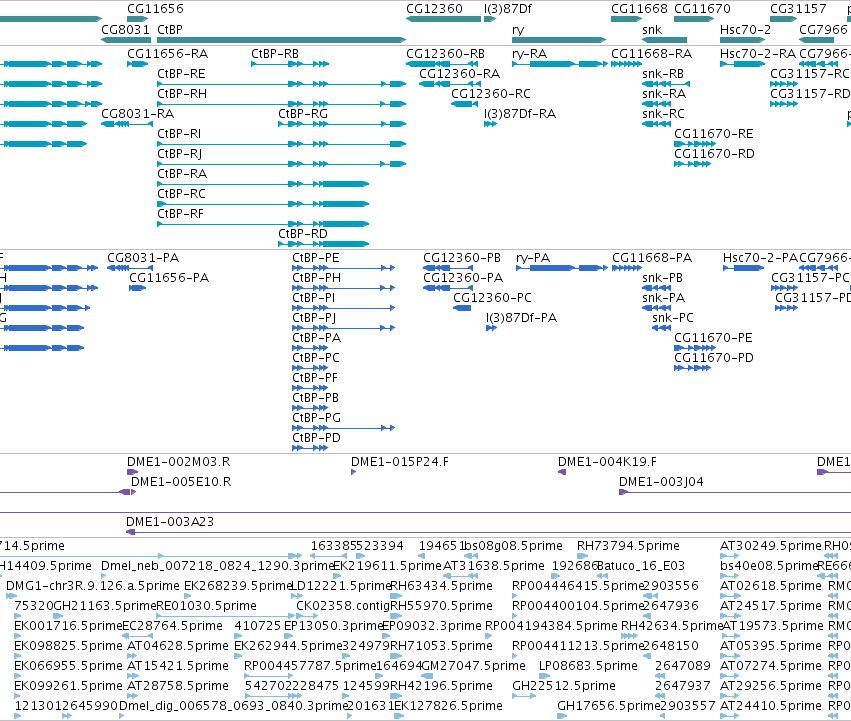Click the CG11668-PA protein label
This screenshot has width=851, height=721.
(652, 258)
